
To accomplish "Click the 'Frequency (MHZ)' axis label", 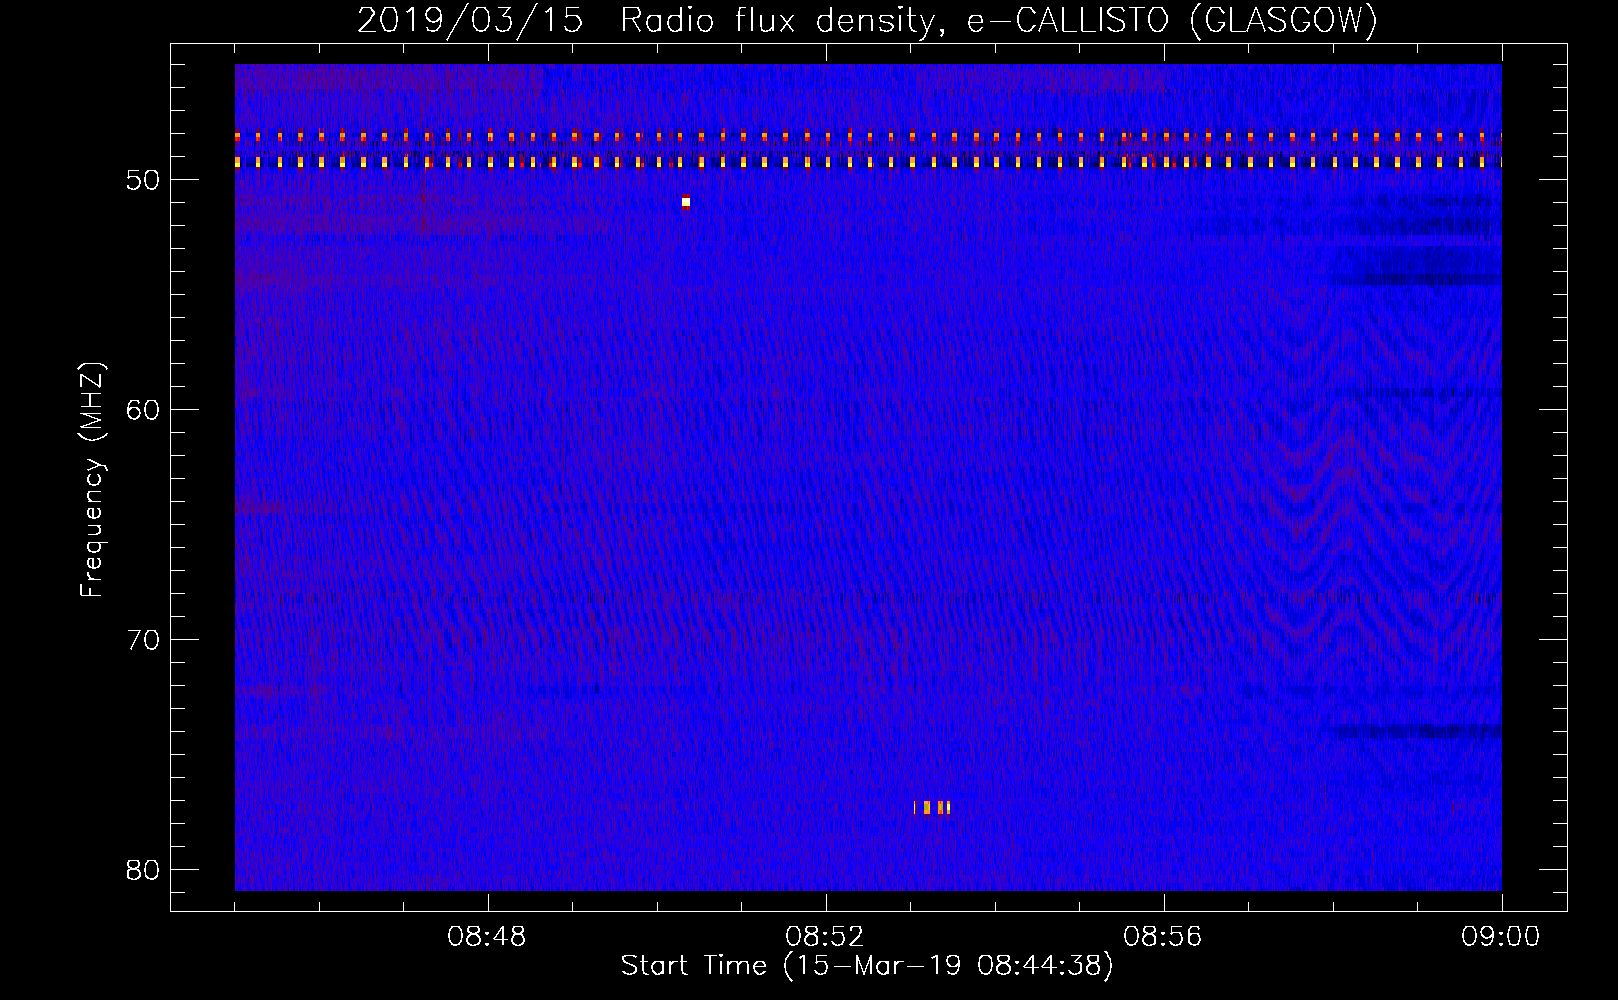I will click(x=91, y=480).
